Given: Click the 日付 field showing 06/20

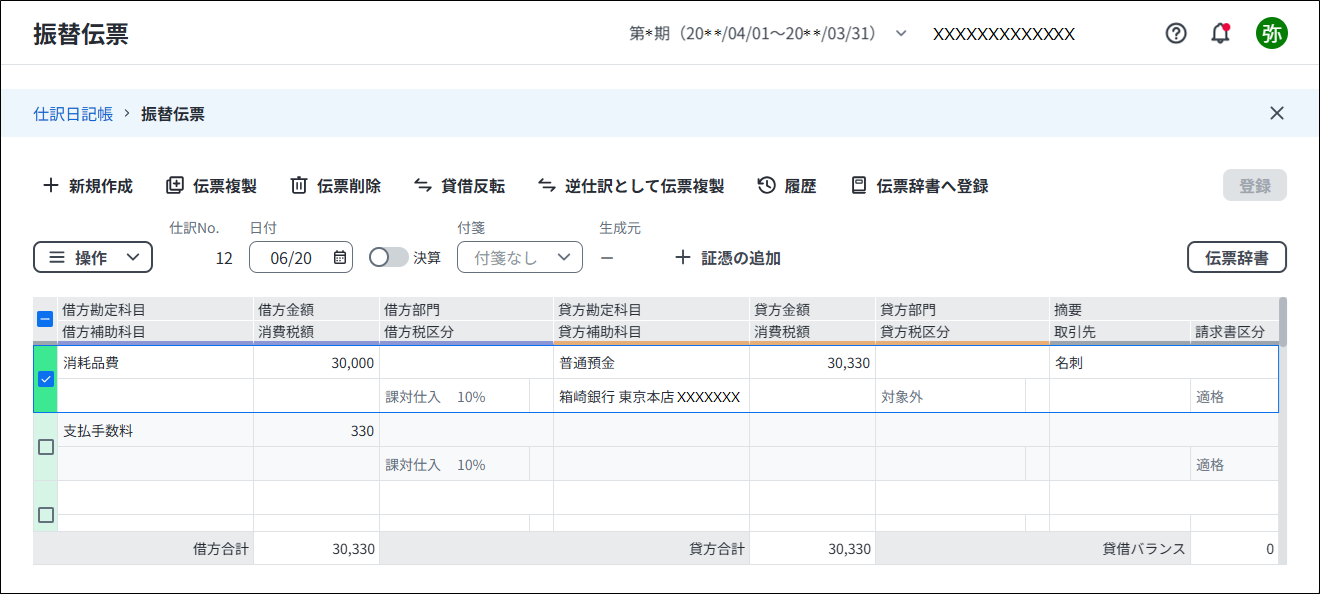Looking at the screenshot, I should [301, 257].
